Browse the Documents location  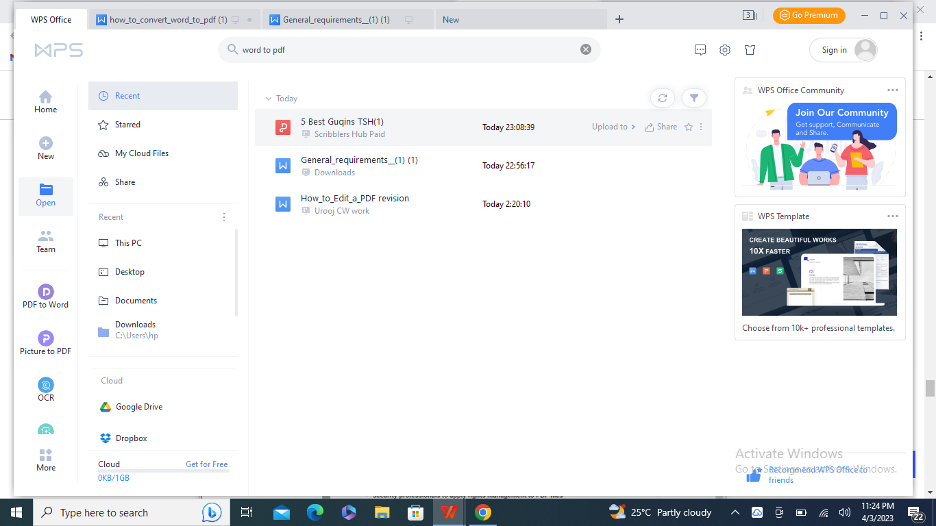pos(162,300)
